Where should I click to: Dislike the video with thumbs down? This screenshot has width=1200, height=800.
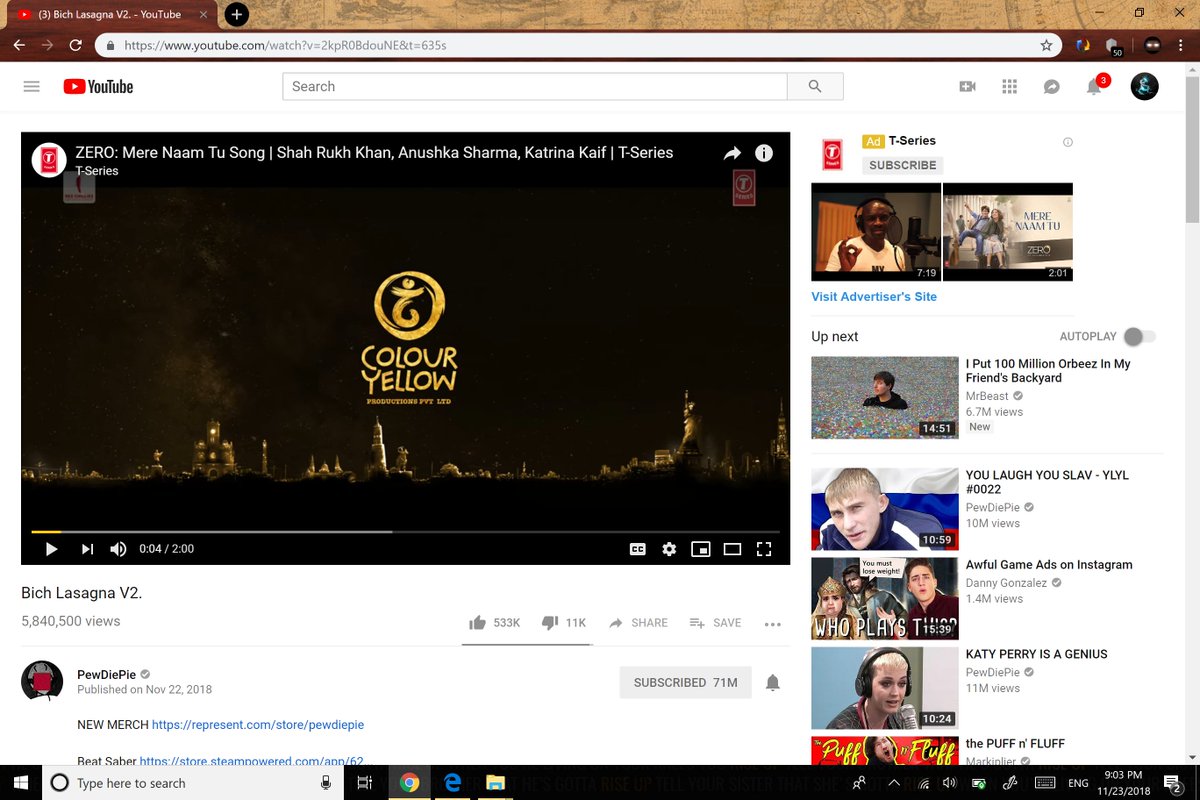[x=563, y=623]
